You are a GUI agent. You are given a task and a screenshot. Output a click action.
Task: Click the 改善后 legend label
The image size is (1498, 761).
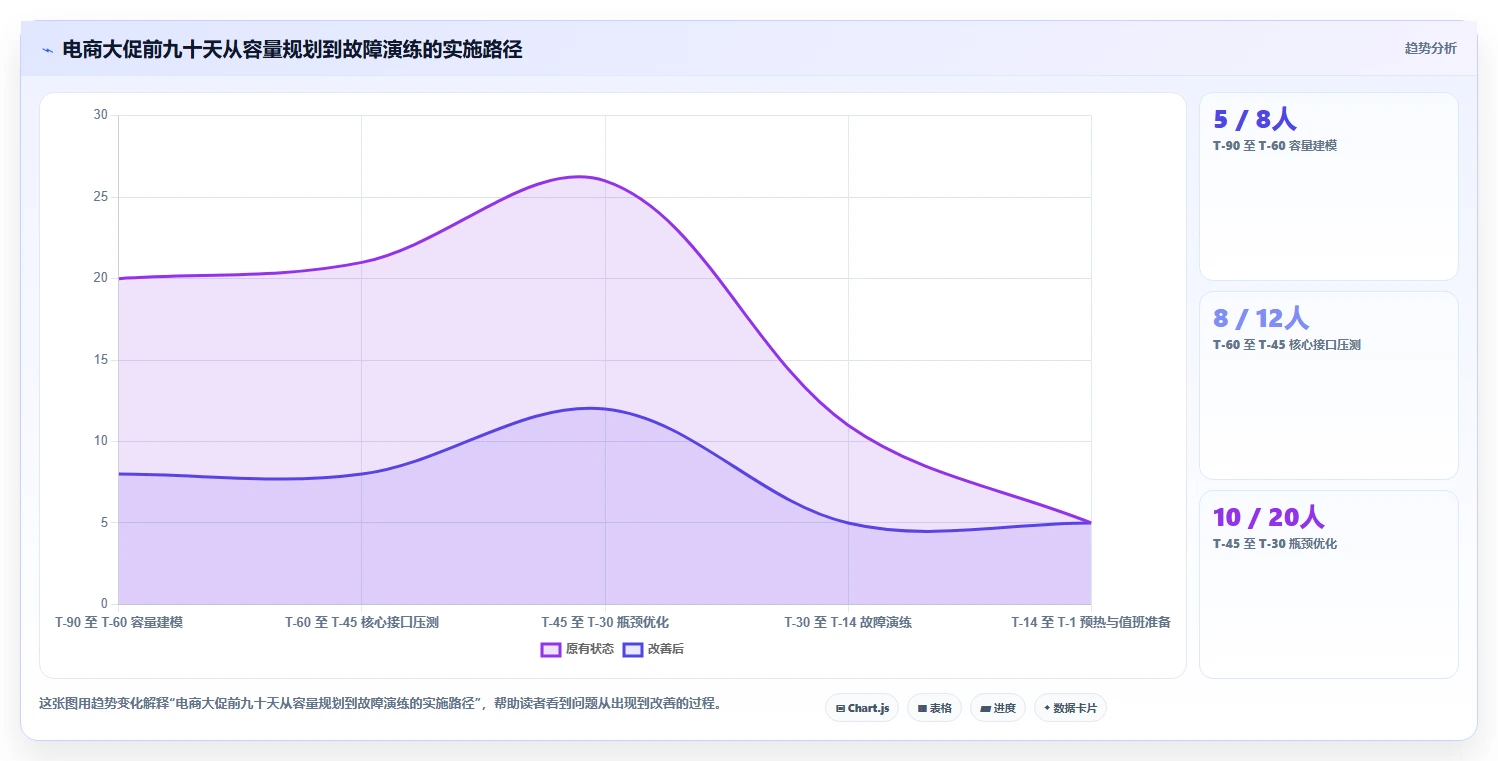tap(666, 649)
